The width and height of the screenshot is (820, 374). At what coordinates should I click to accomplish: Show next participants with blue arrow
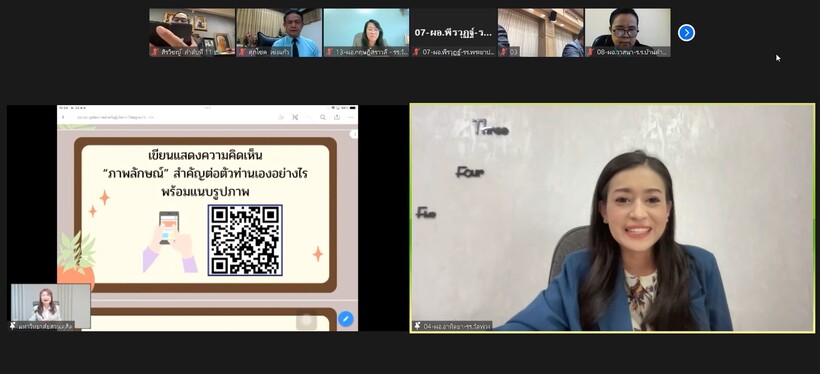tap(686, 33)
